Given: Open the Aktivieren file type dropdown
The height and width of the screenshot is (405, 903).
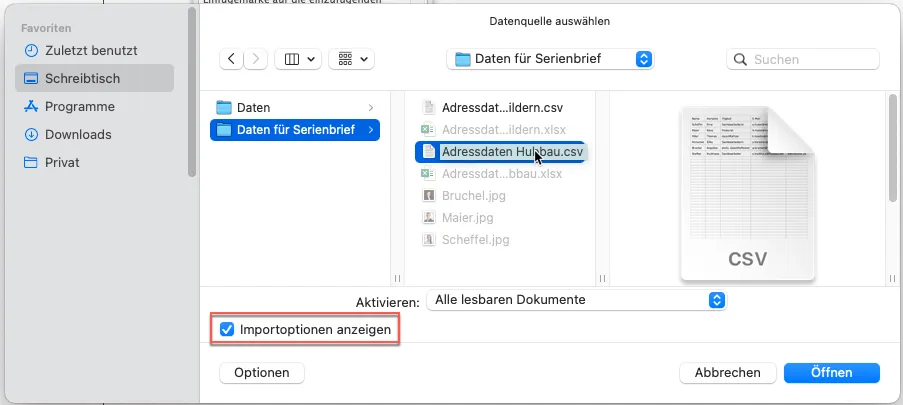Looking at the screenshot, I should tap(576, 299).
